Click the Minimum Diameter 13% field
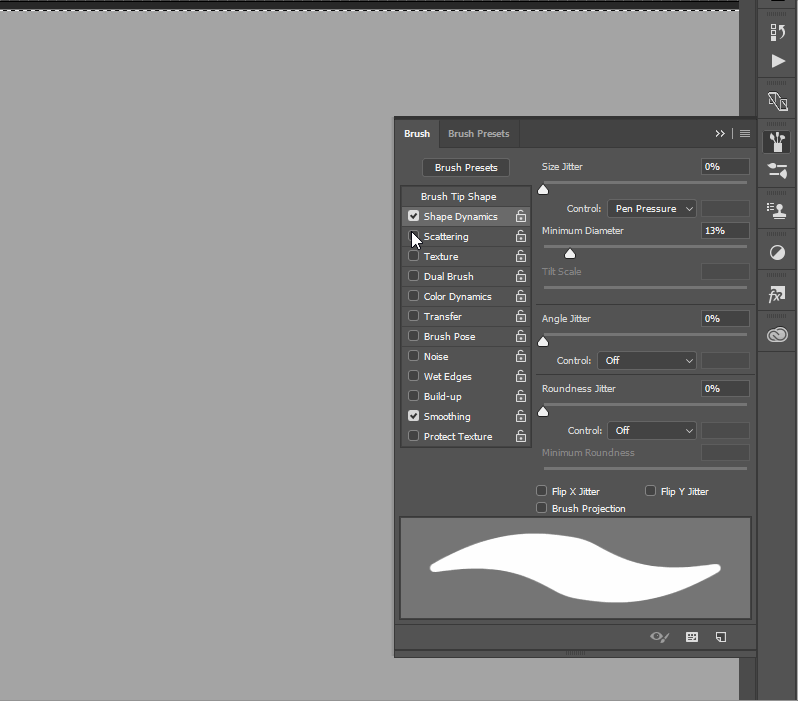This screenshot has width=798, height=701. click(x=725, y=231)
